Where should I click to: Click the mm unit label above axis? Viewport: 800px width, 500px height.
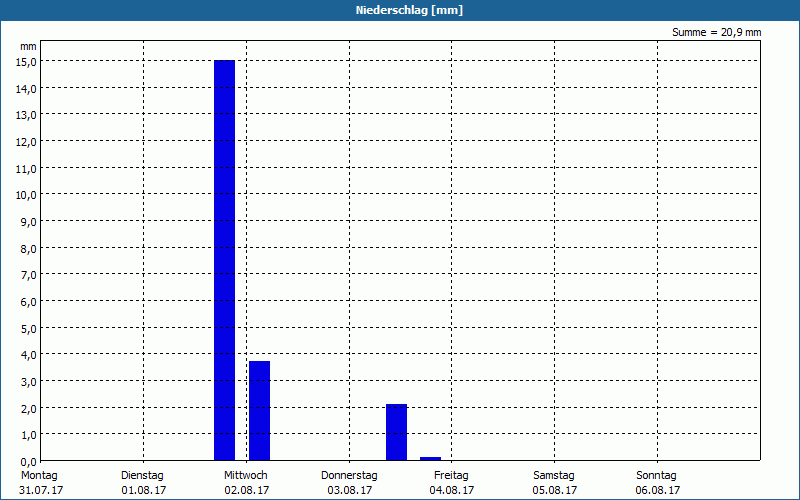(28, 46)
